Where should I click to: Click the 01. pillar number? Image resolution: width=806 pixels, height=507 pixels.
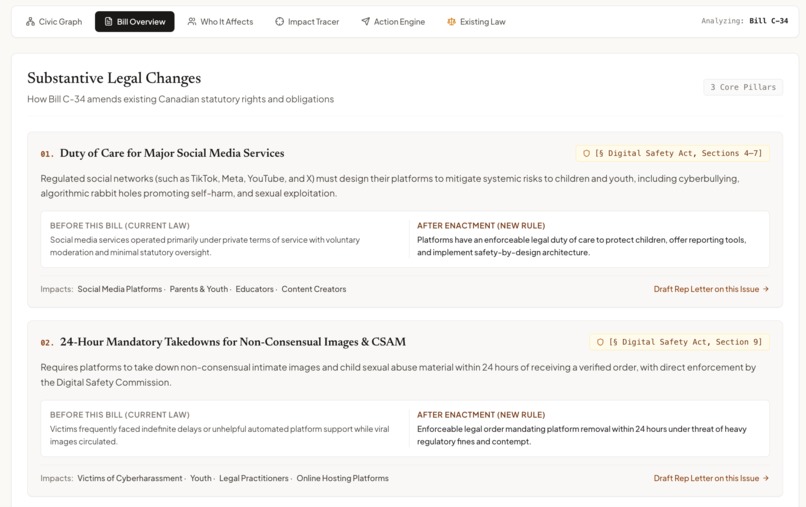click(x=47, y=154)
